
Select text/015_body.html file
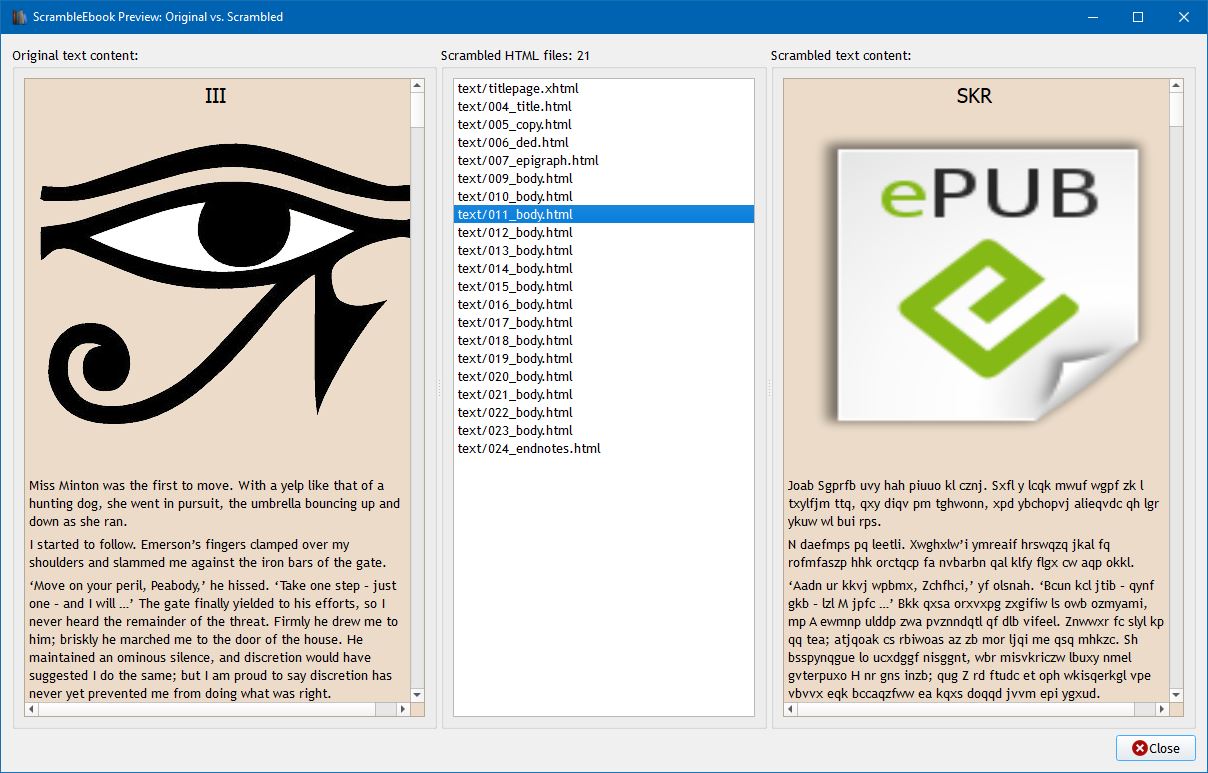pyautogui.click(x=604, y=286)
